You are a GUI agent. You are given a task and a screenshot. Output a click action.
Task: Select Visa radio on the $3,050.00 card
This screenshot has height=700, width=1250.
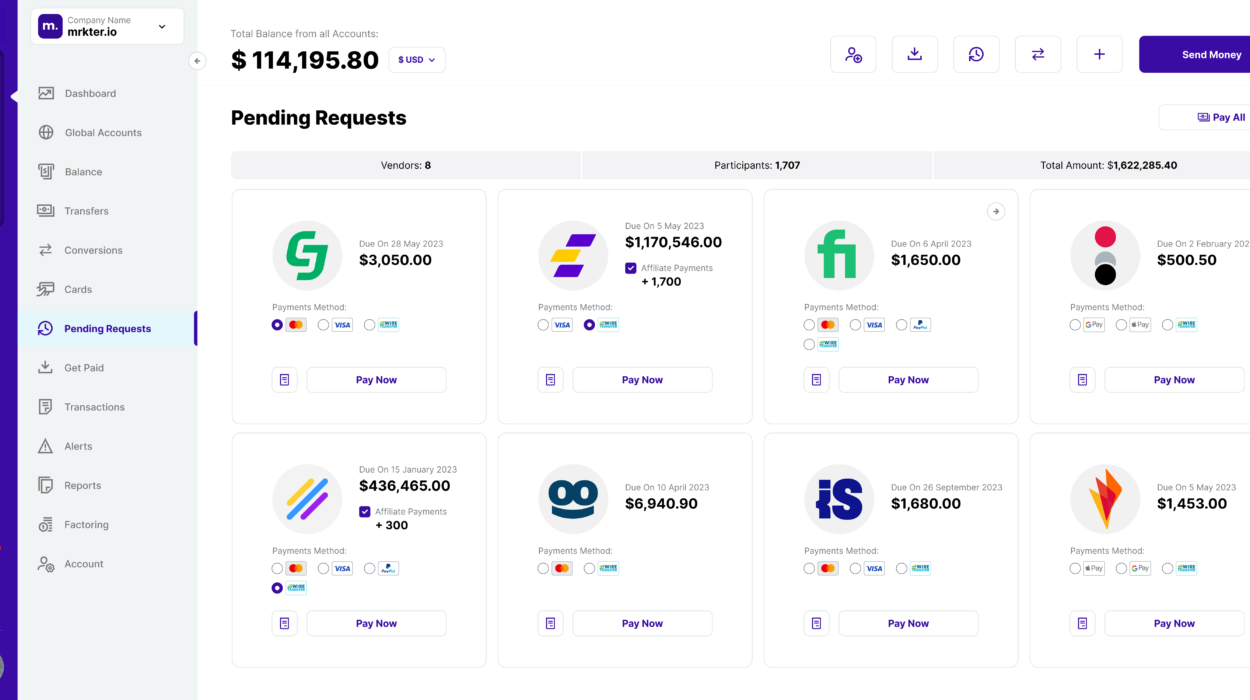[324, 325]
